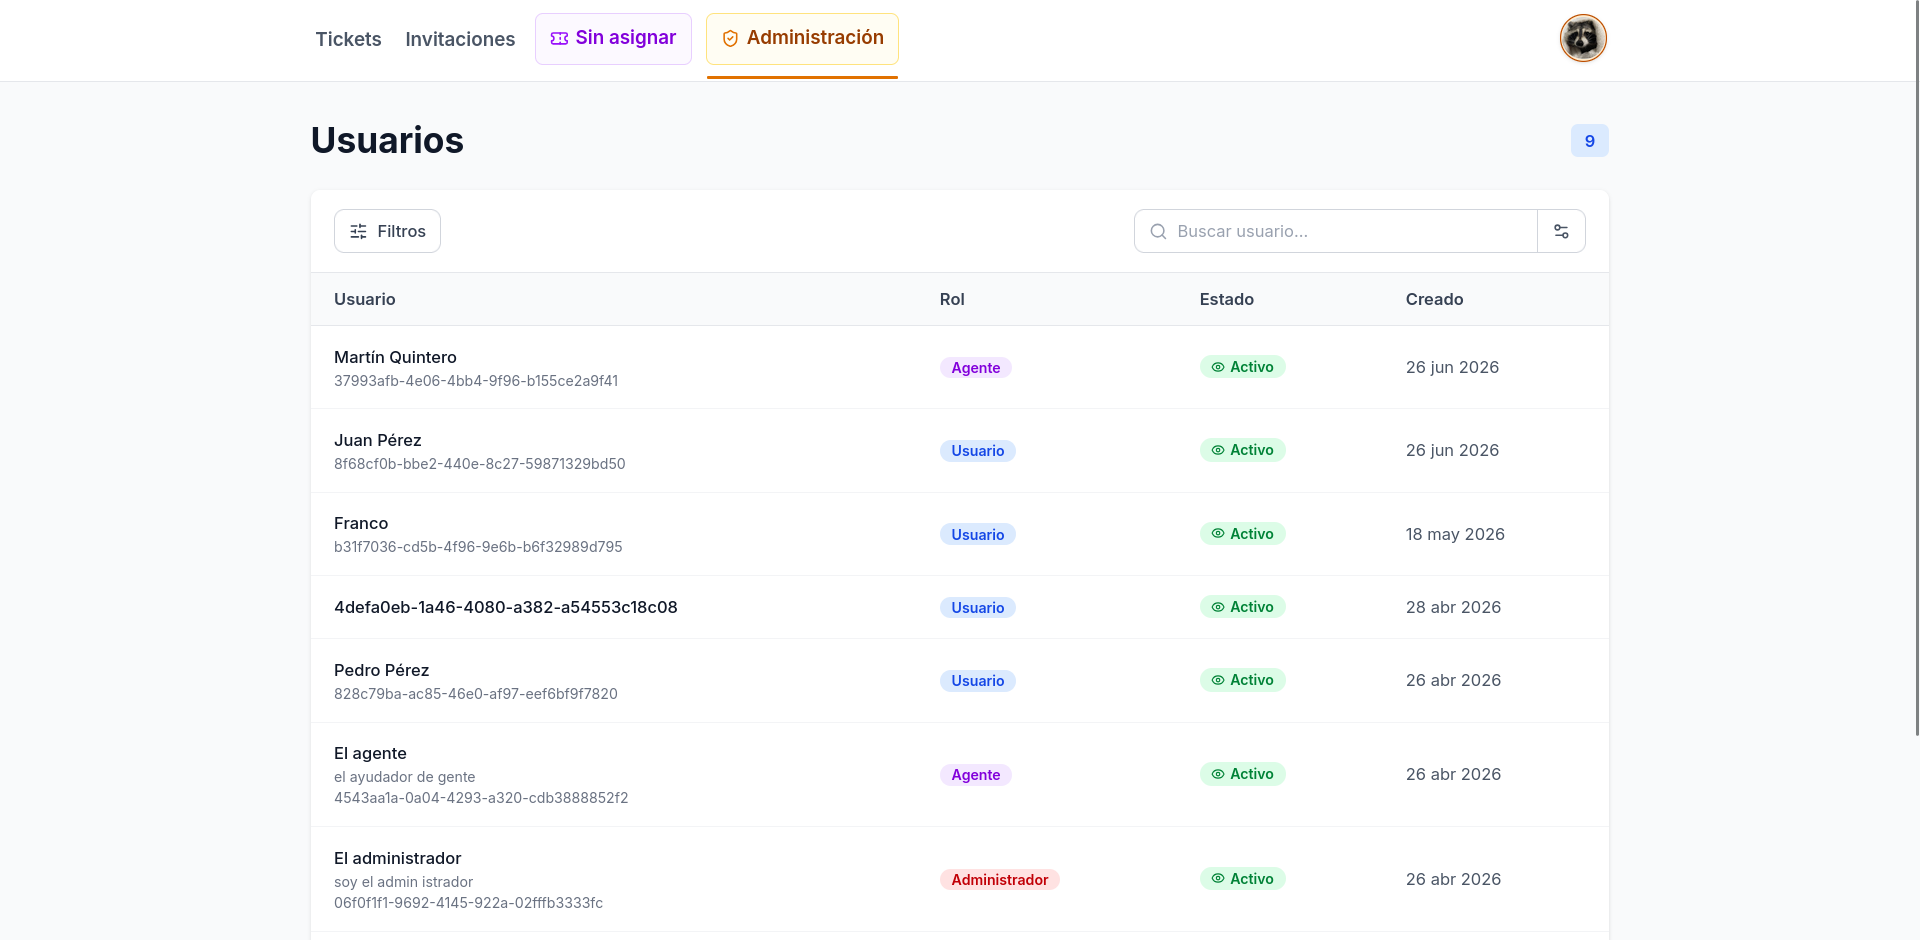This screenshot has width=1920, height=940.
Task: Click Usuario role badge for Pedro Pérez
Action: [x=978, y=681]
